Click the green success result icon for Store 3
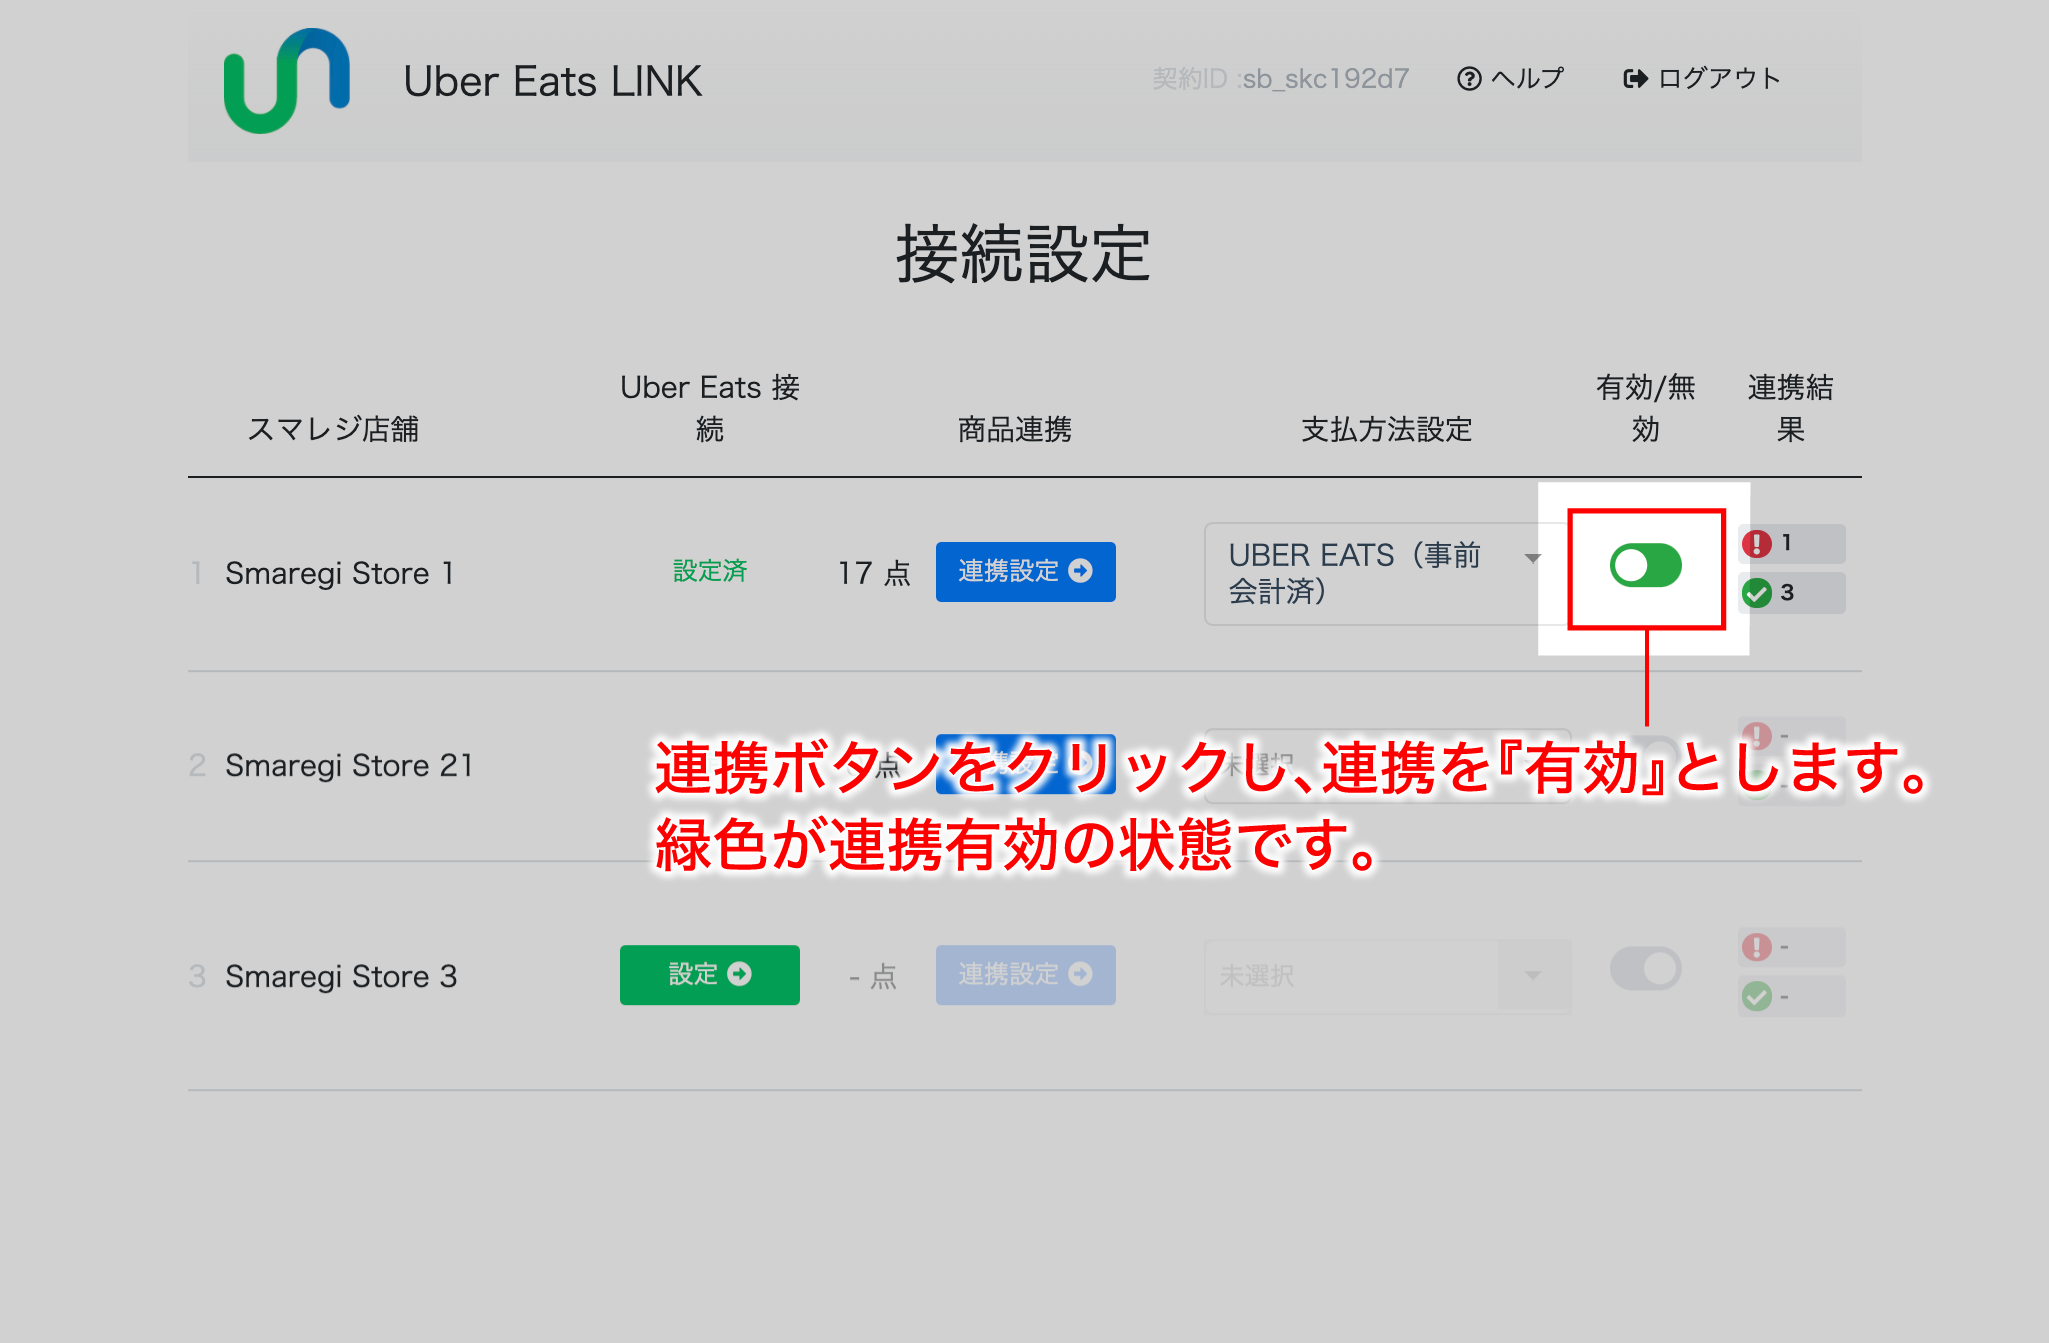 pos(1757,996)
